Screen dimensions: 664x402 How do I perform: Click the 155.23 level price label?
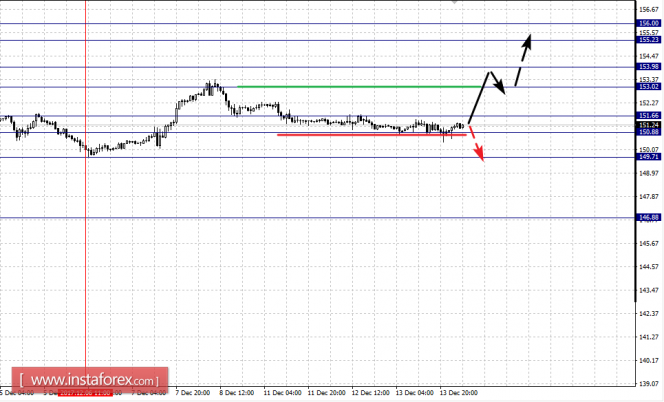pos(649,40)
